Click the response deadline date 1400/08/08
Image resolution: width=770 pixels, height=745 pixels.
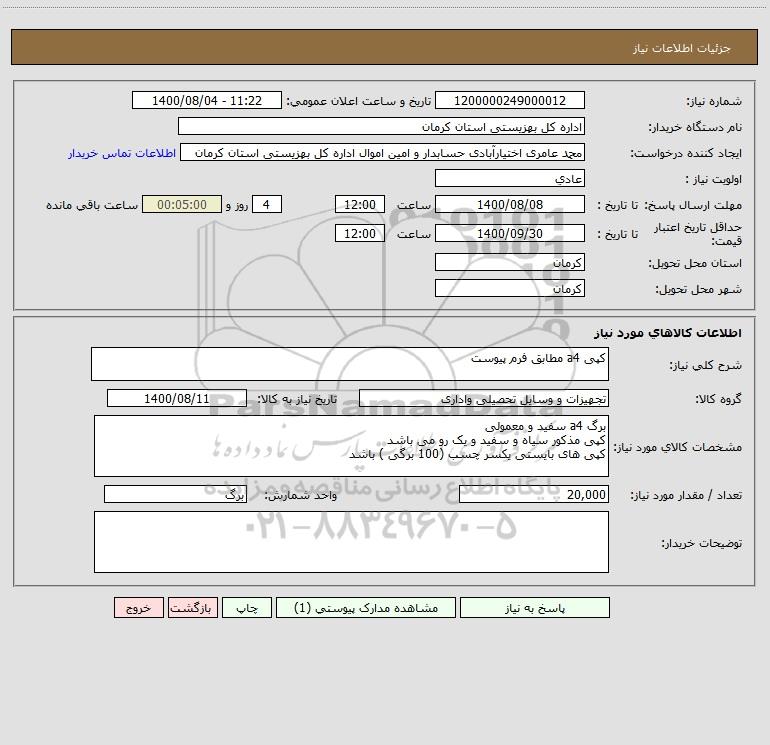510,204
